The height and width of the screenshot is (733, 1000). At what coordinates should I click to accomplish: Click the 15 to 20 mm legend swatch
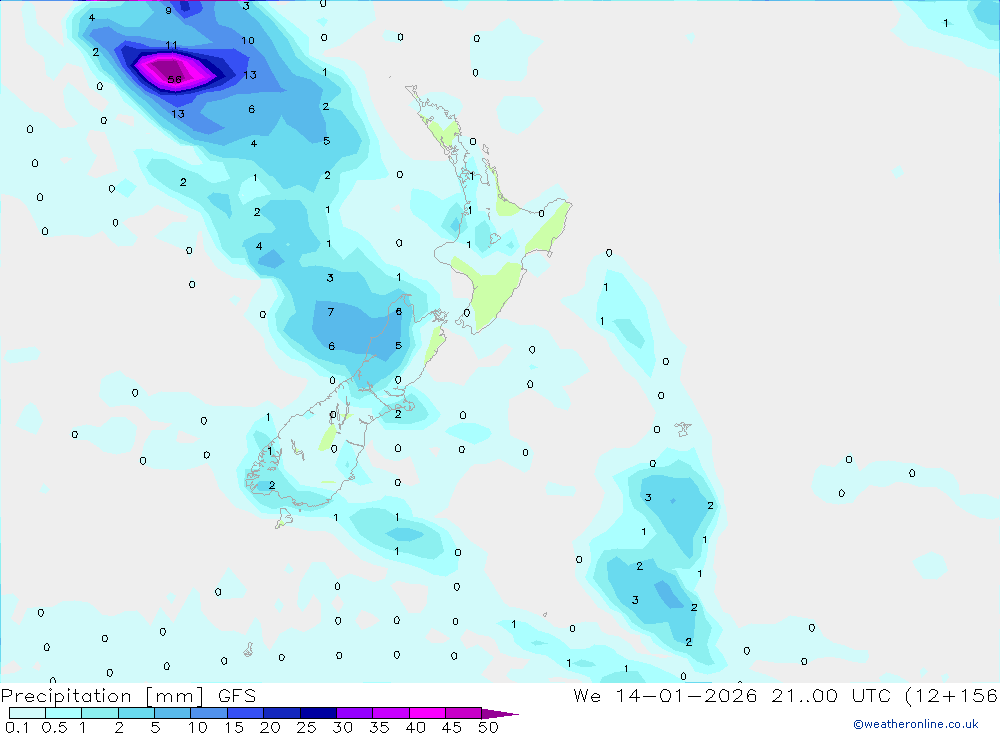(x=245, y=713)
